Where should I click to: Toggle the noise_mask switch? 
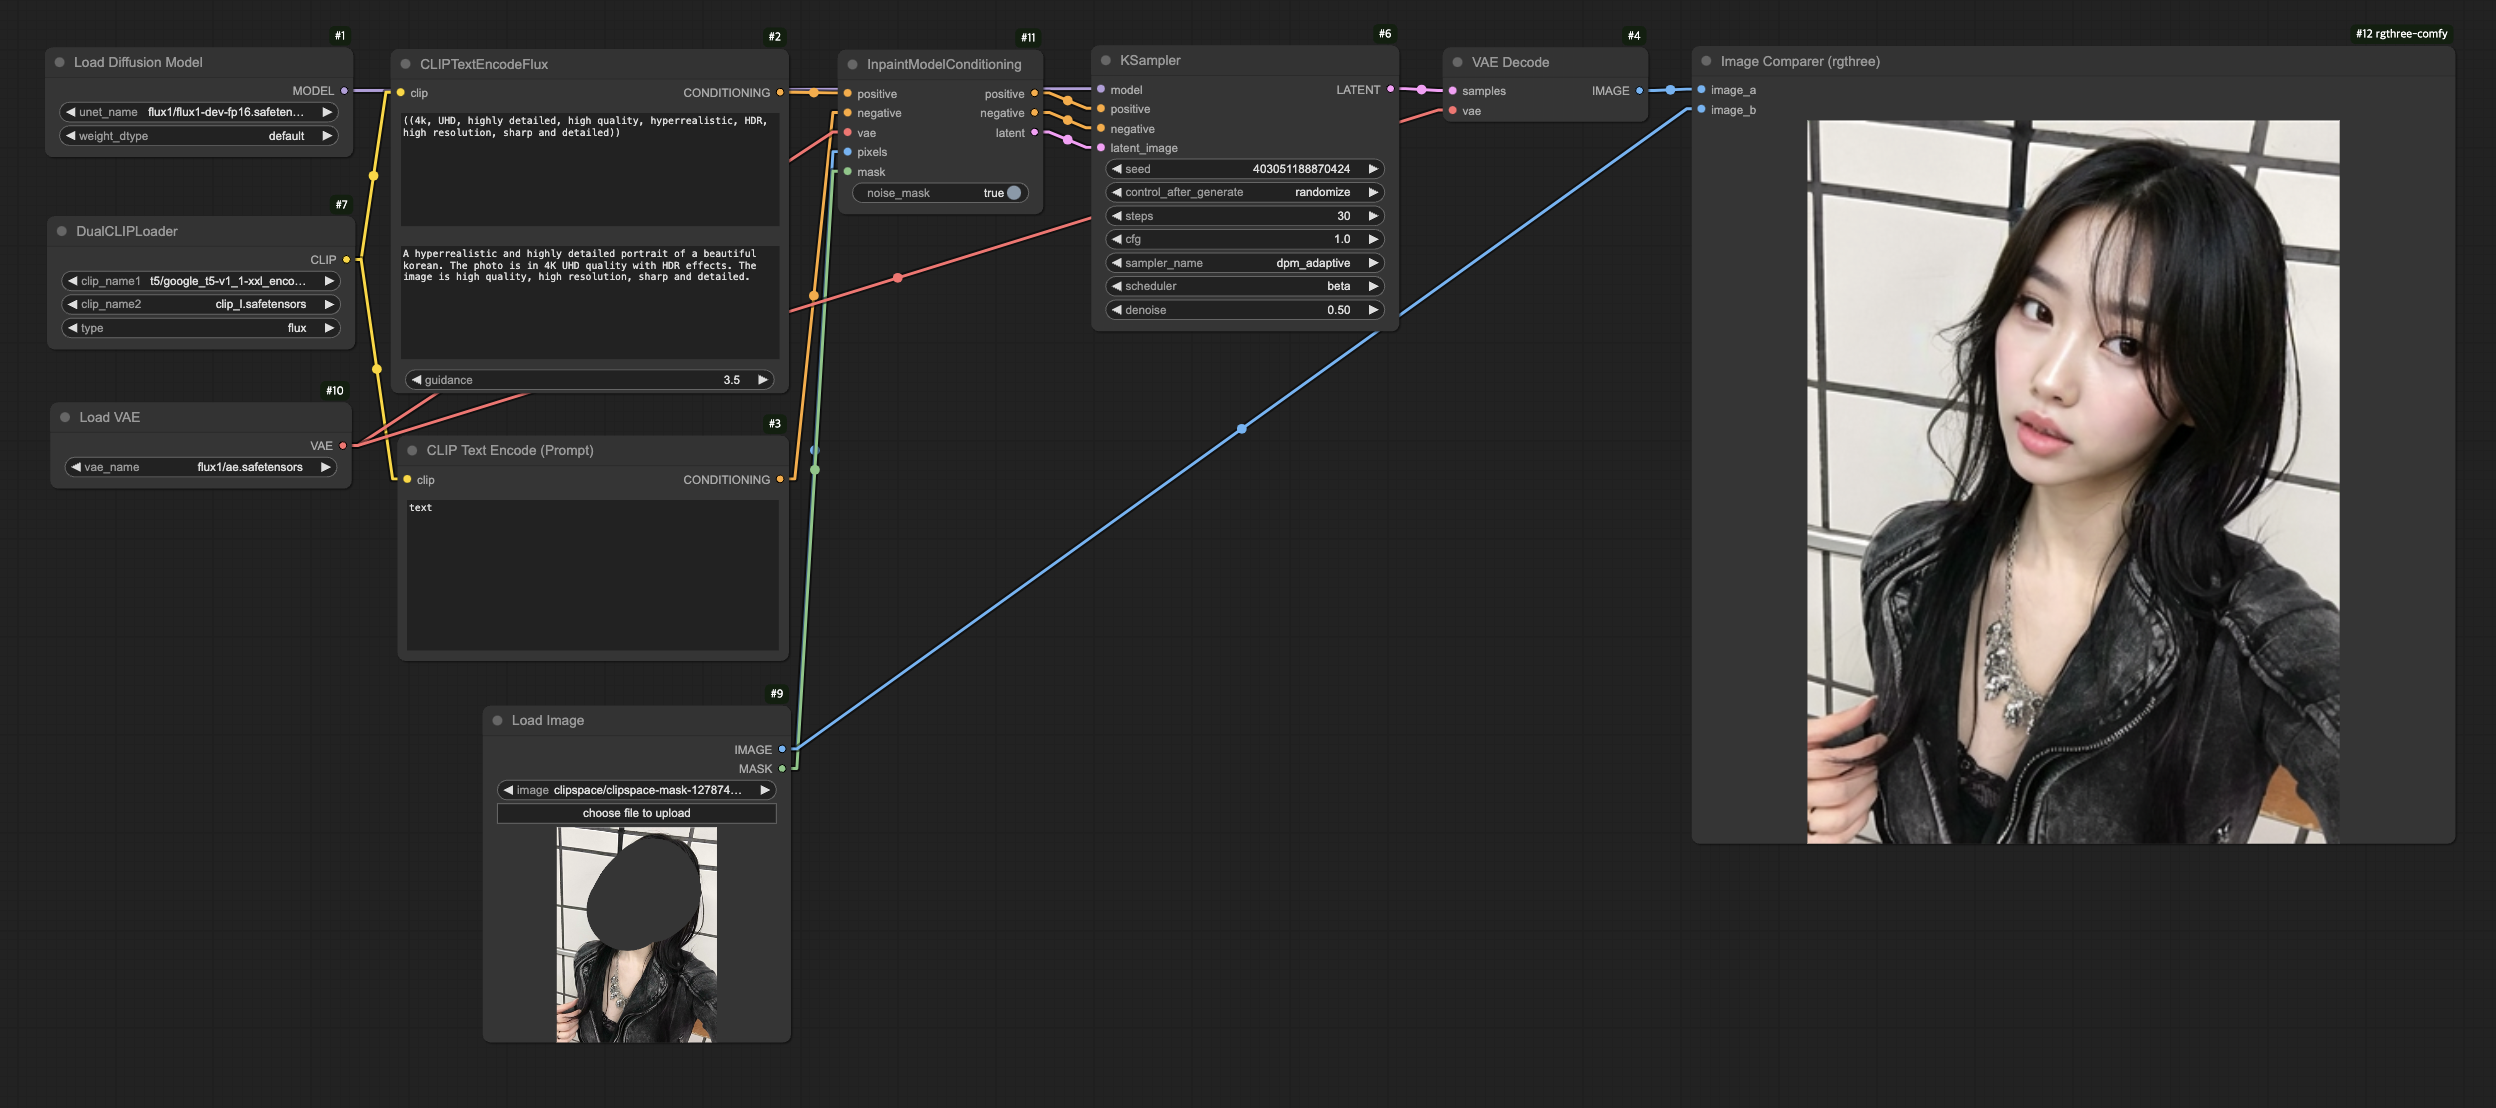1014,193
